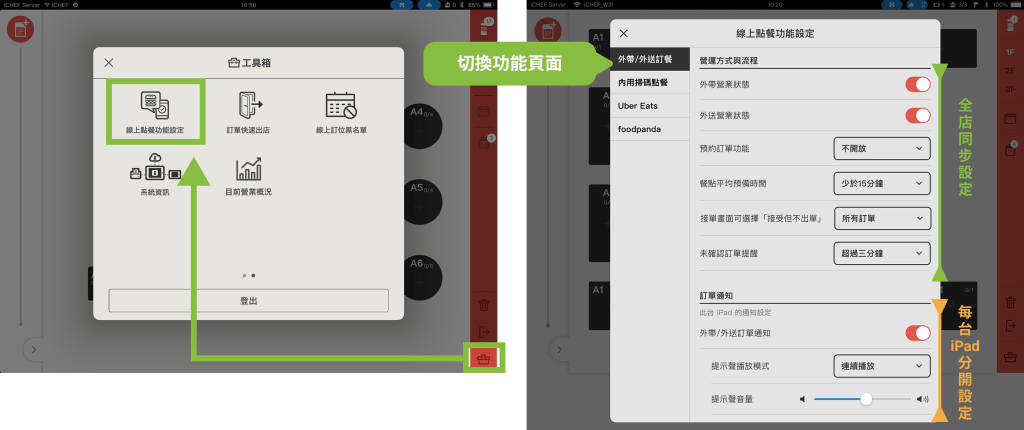
Task: Click the 登出 button
Action: [248, 300]
